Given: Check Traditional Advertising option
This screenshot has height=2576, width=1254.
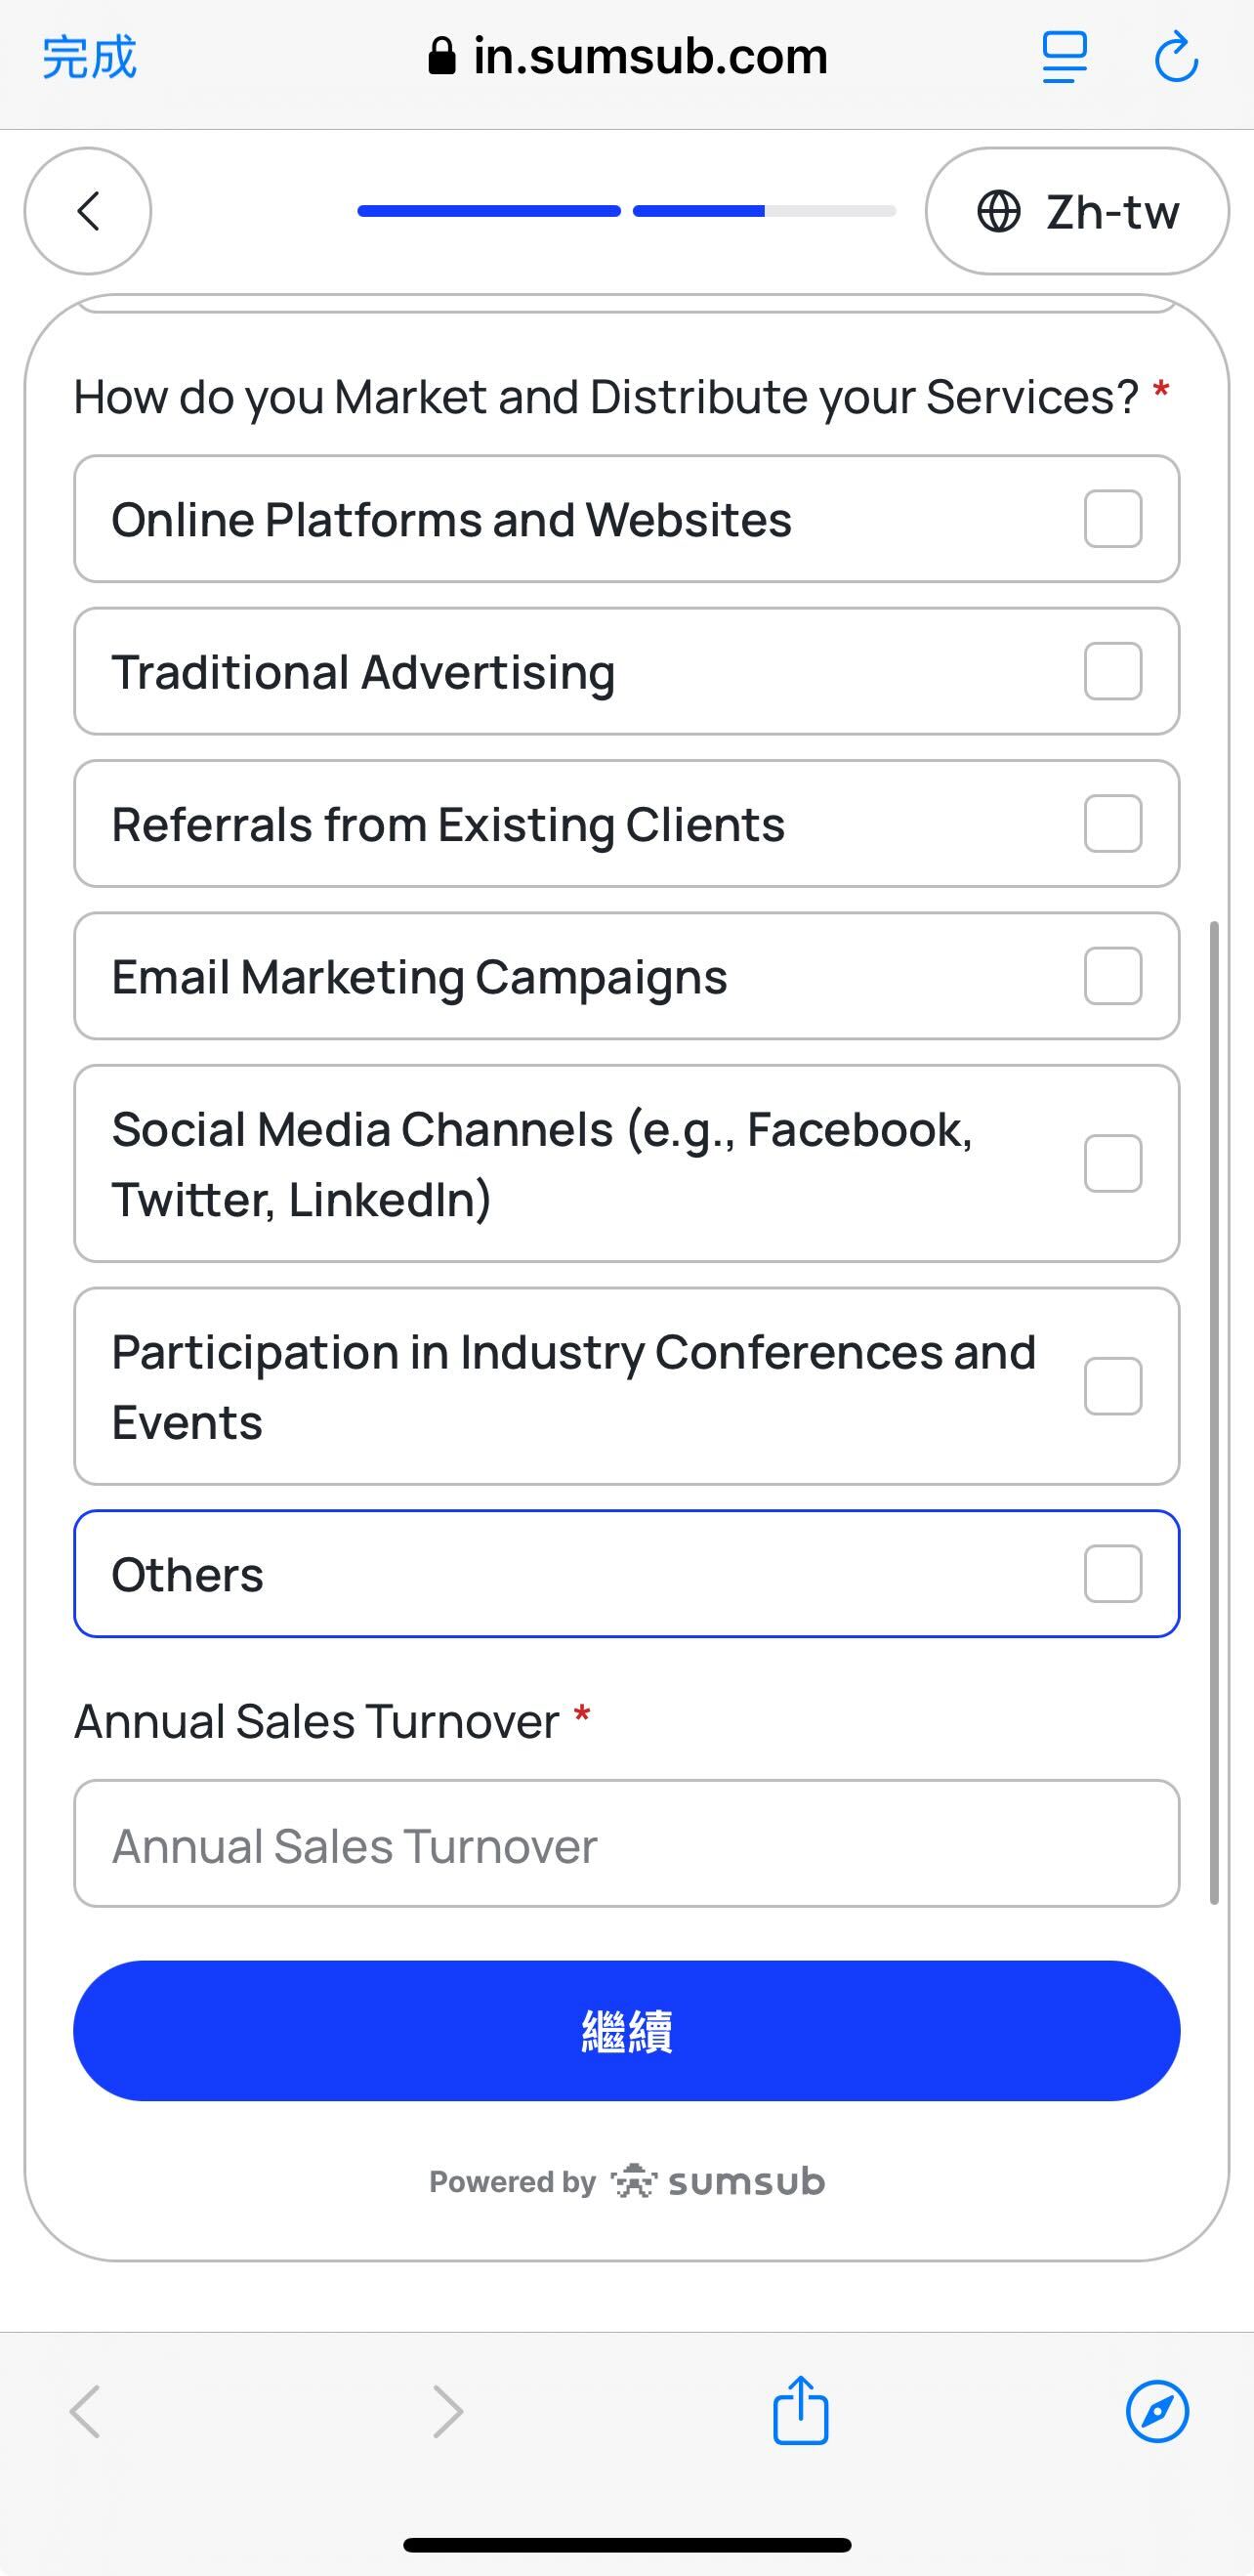Looking at the screenshot, I should tap(1113, 671).
